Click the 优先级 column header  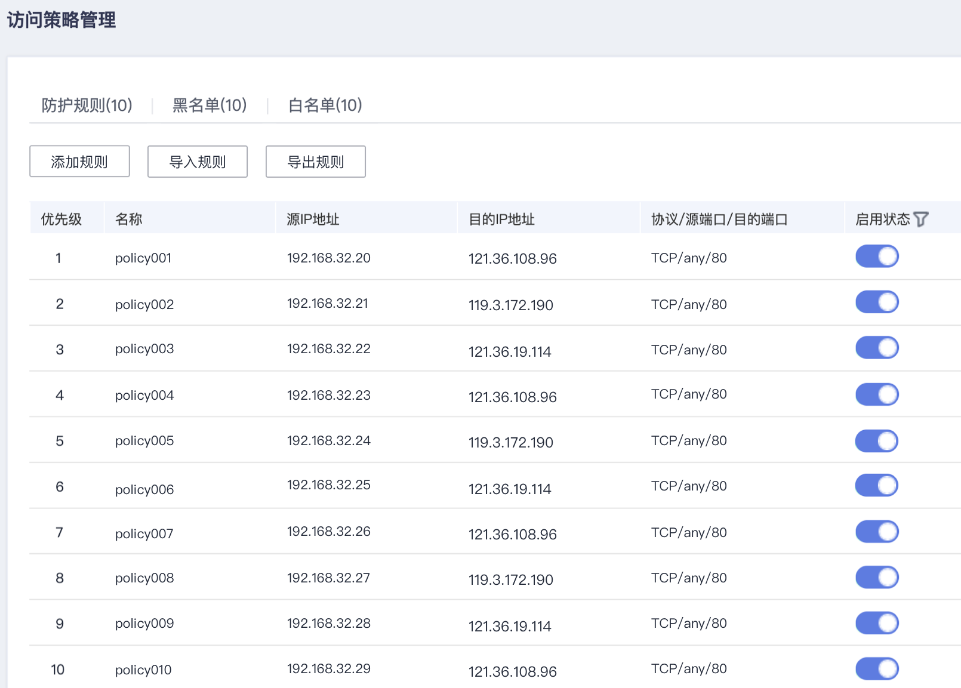[61, 219]
